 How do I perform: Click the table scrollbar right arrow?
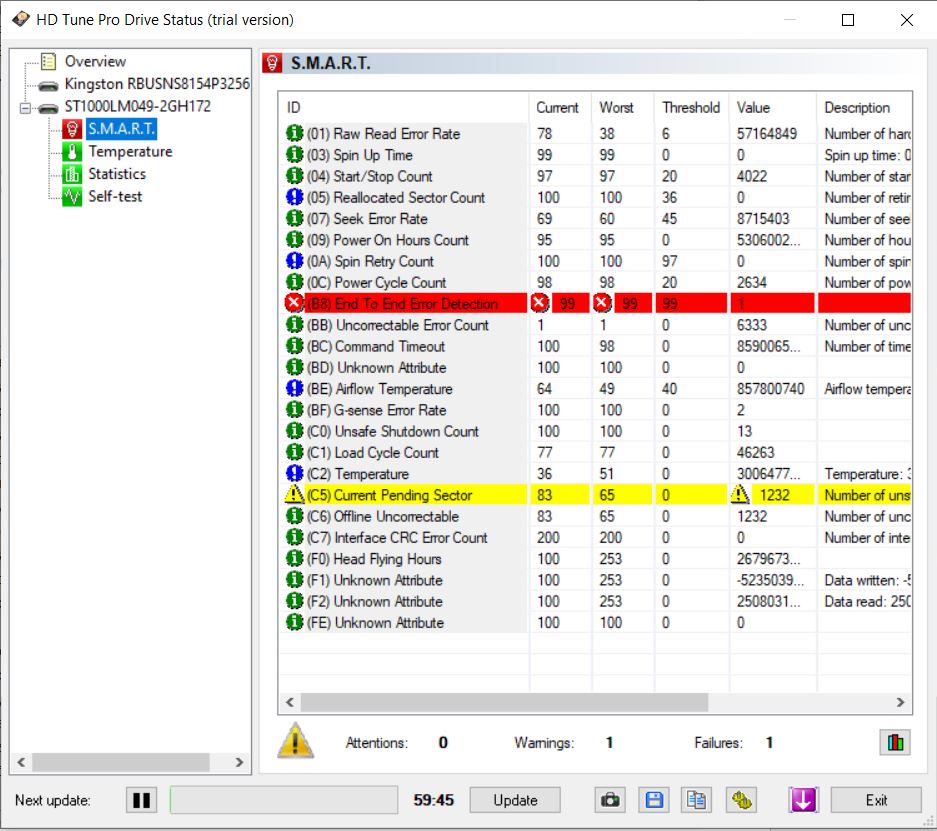click(900, 702)
